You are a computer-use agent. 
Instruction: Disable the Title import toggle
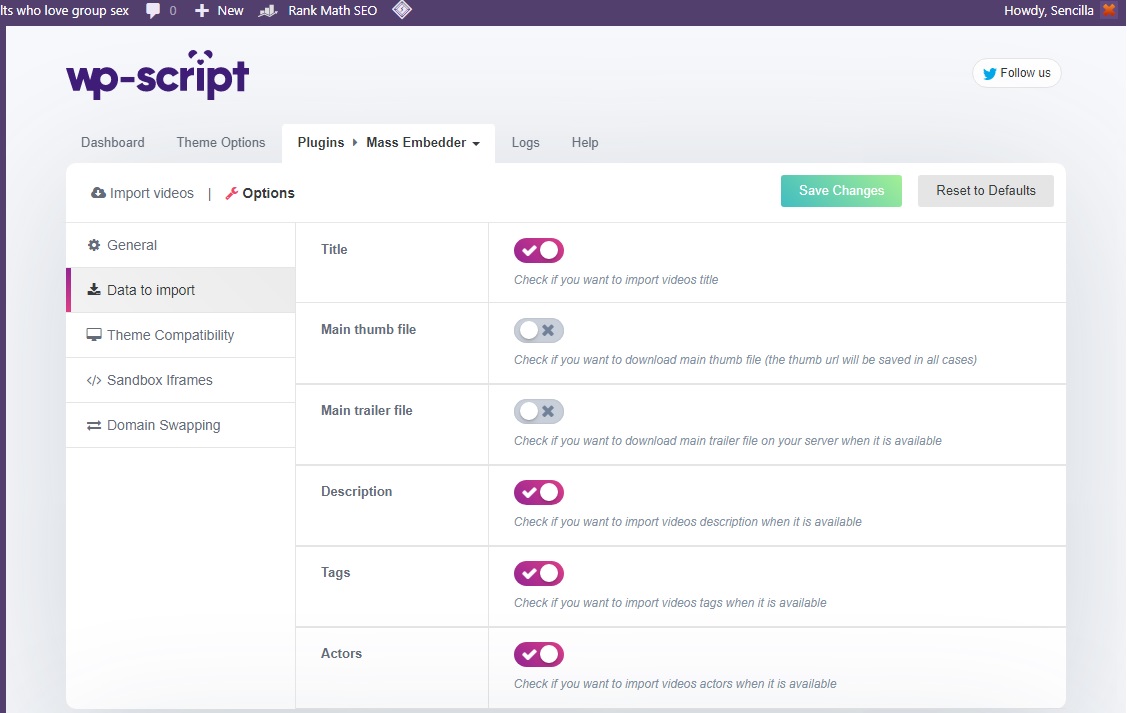click(x=538, y=250)
